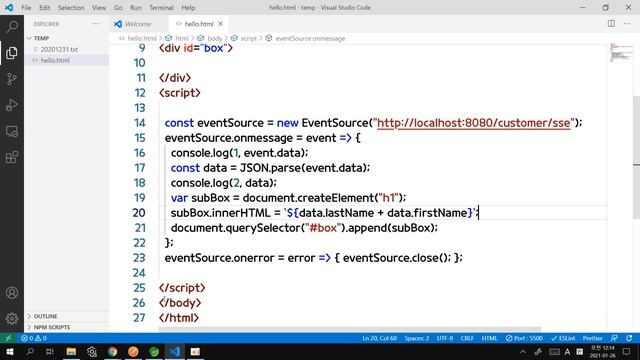Screen dimensions: 640x360
Task: Click the remote window status bar icon
Action: [8, 338]
